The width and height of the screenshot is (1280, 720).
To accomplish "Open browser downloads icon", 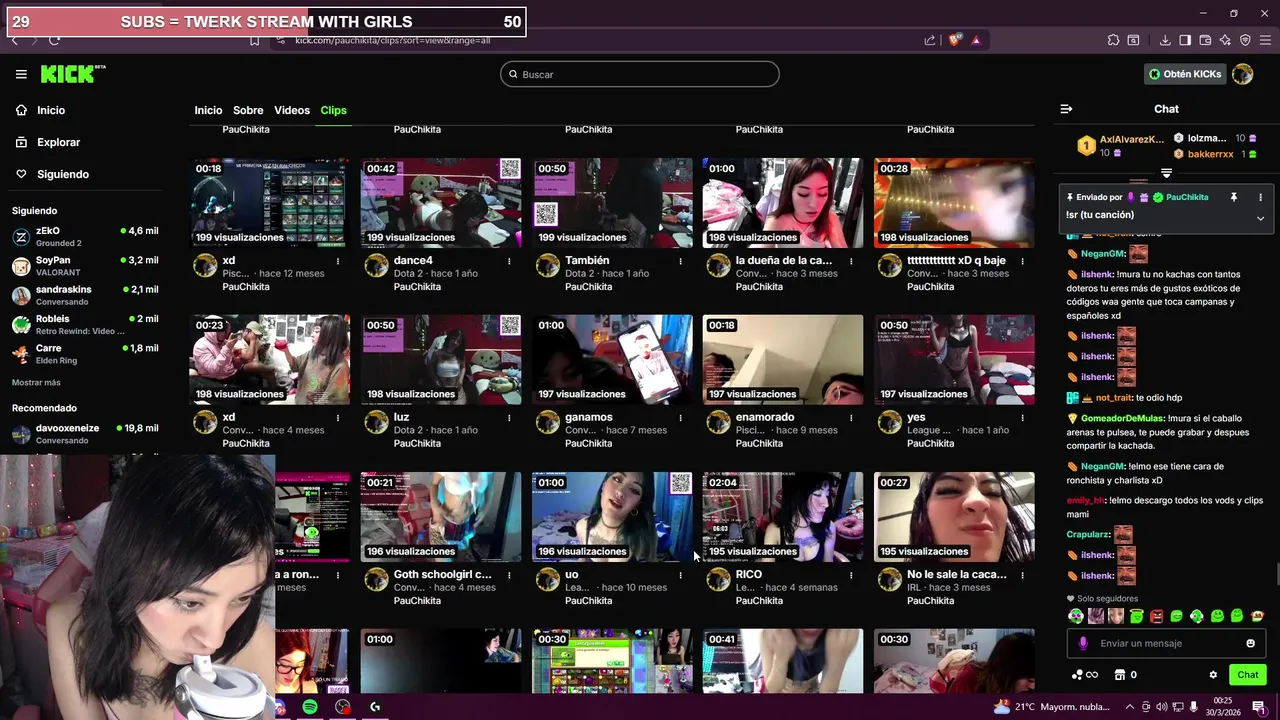I will pos(1165,40).
